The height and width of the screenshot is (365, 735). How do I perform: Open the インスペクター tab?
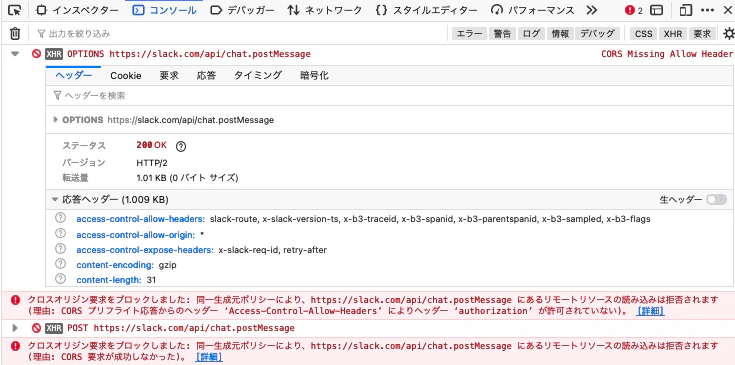tap(77, 10)
